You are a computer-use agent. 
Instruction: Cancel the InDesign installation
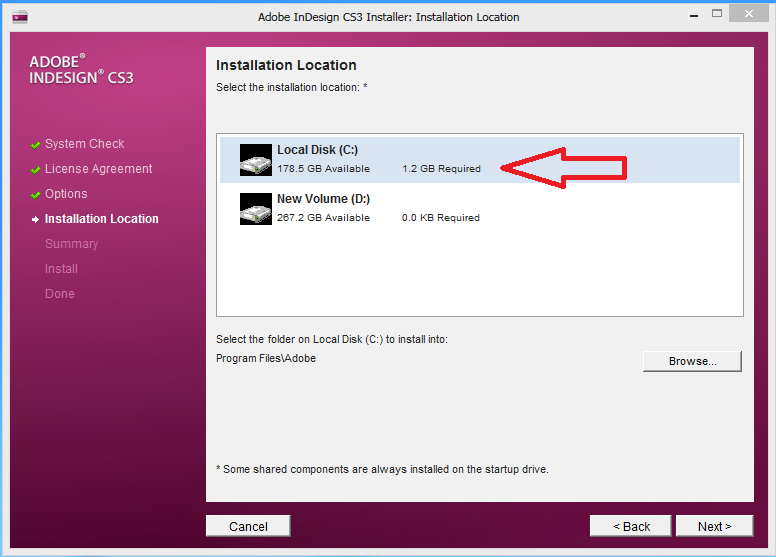248,526
